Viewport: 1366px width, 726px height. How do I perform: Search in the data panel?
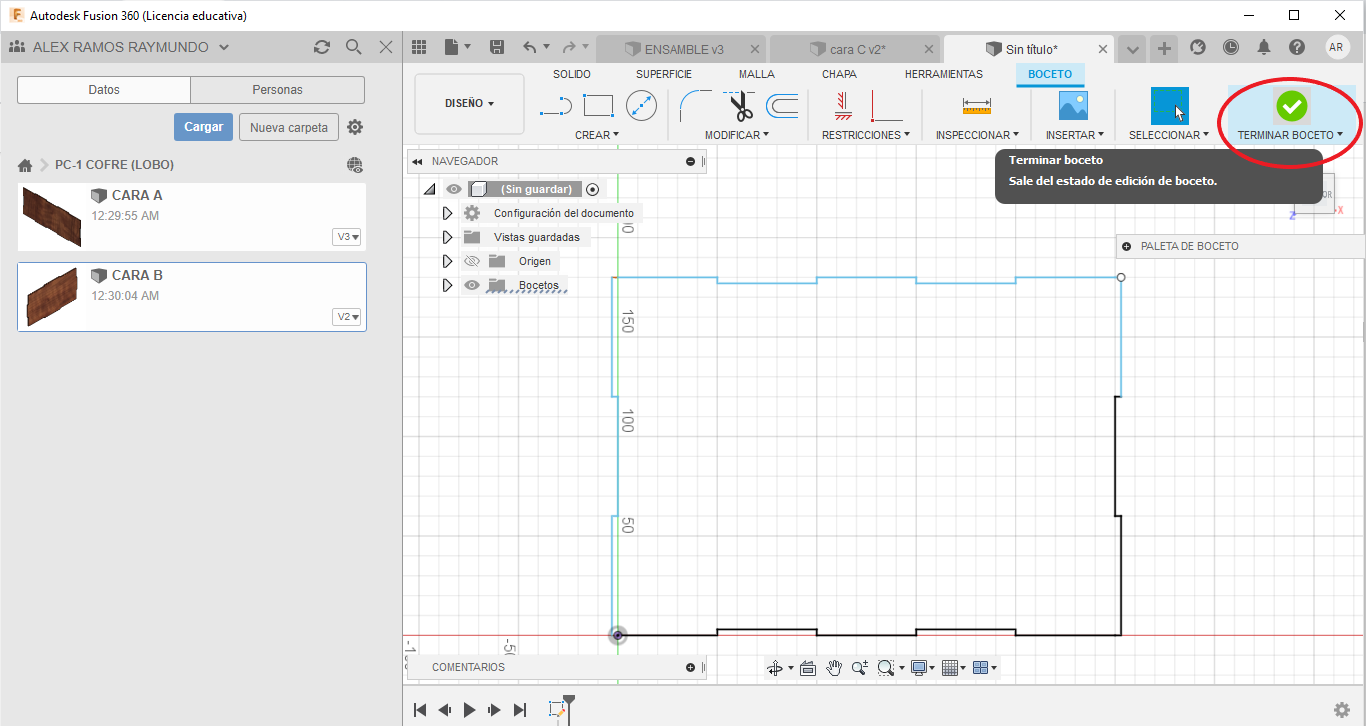pos(353,47)
